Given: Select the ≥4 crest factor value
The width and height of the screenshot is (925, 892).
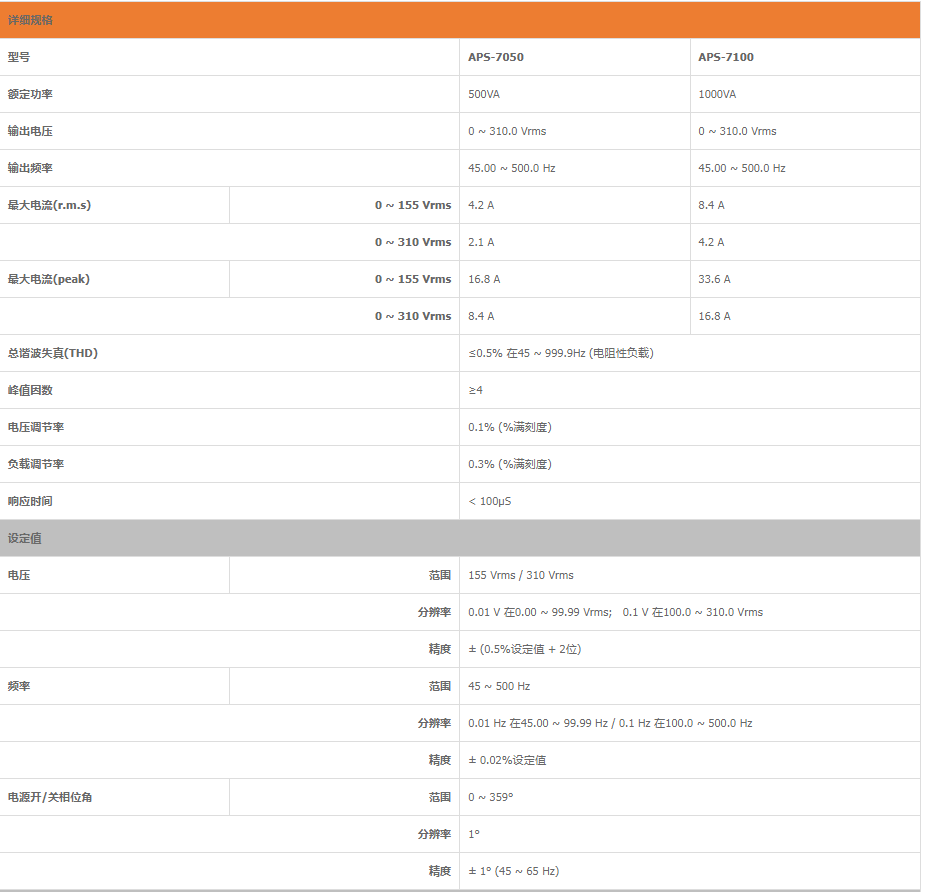Looking at the screenshot, I should [475, 390].
